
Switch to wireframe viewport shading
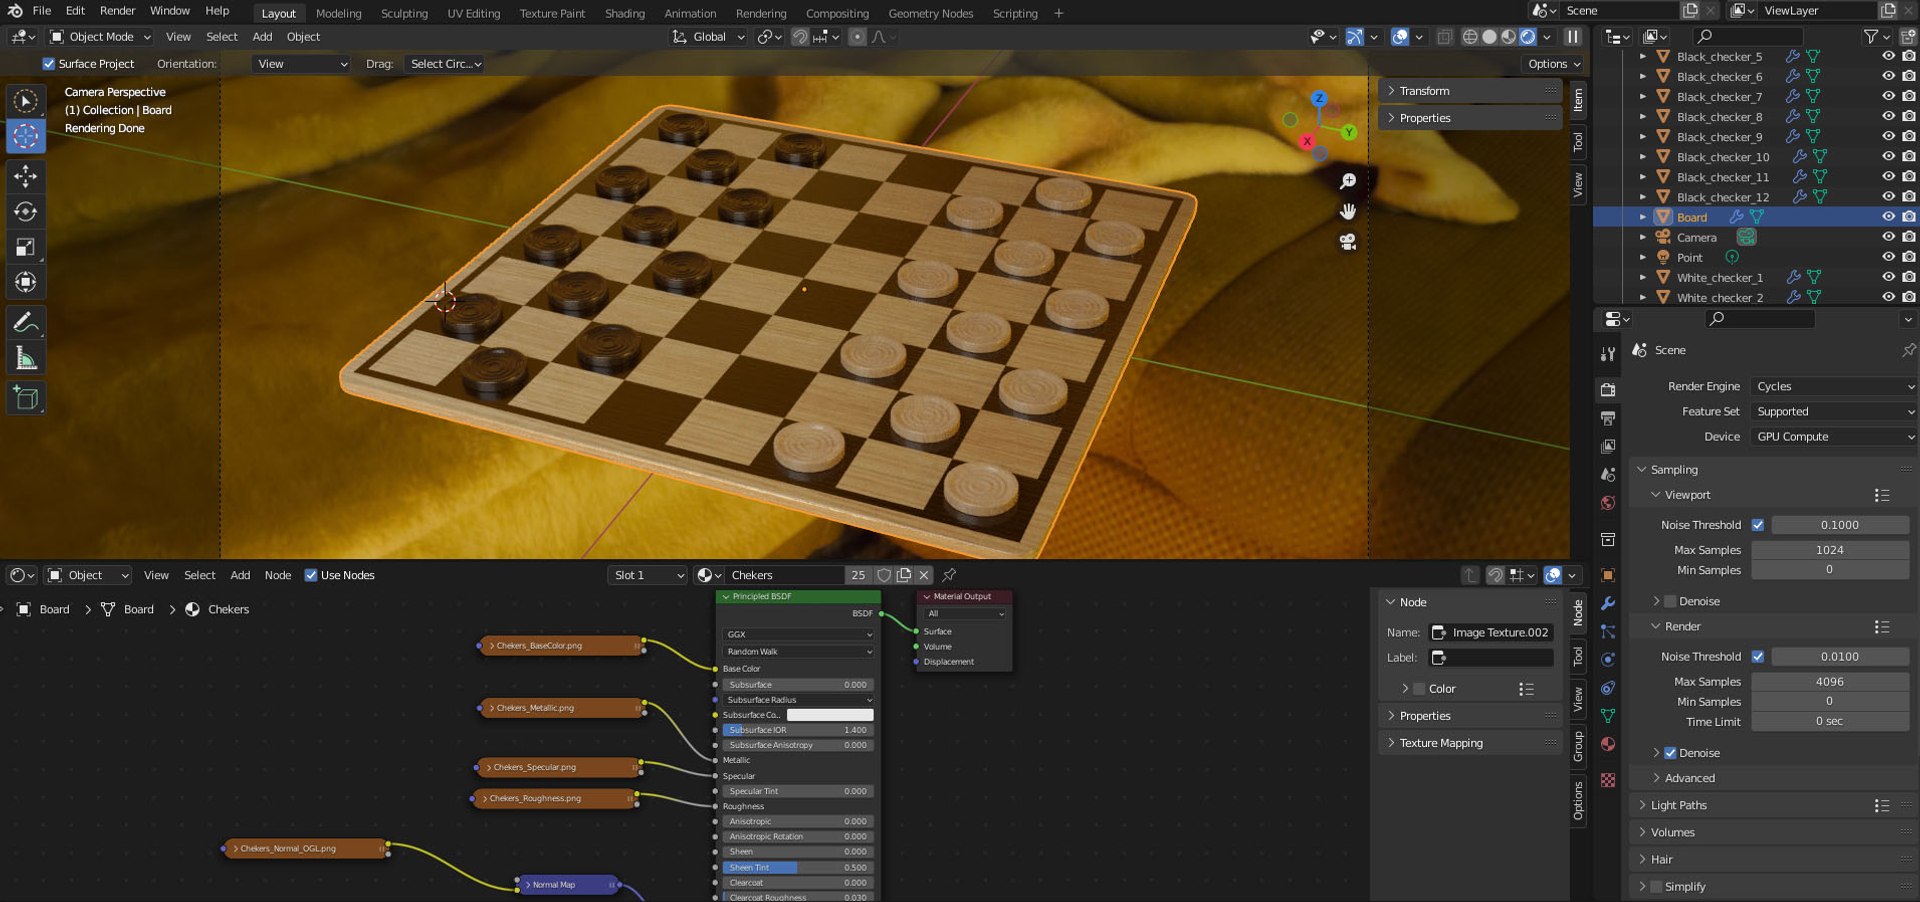(1470, 37)
